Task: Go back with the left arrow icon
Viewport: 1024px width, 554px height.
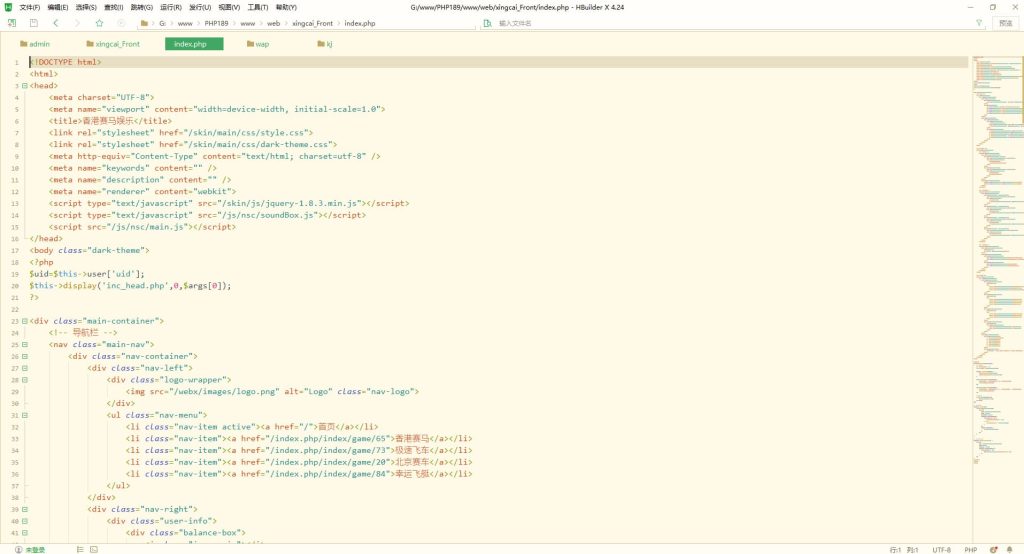Action: [x=56, y=23]
